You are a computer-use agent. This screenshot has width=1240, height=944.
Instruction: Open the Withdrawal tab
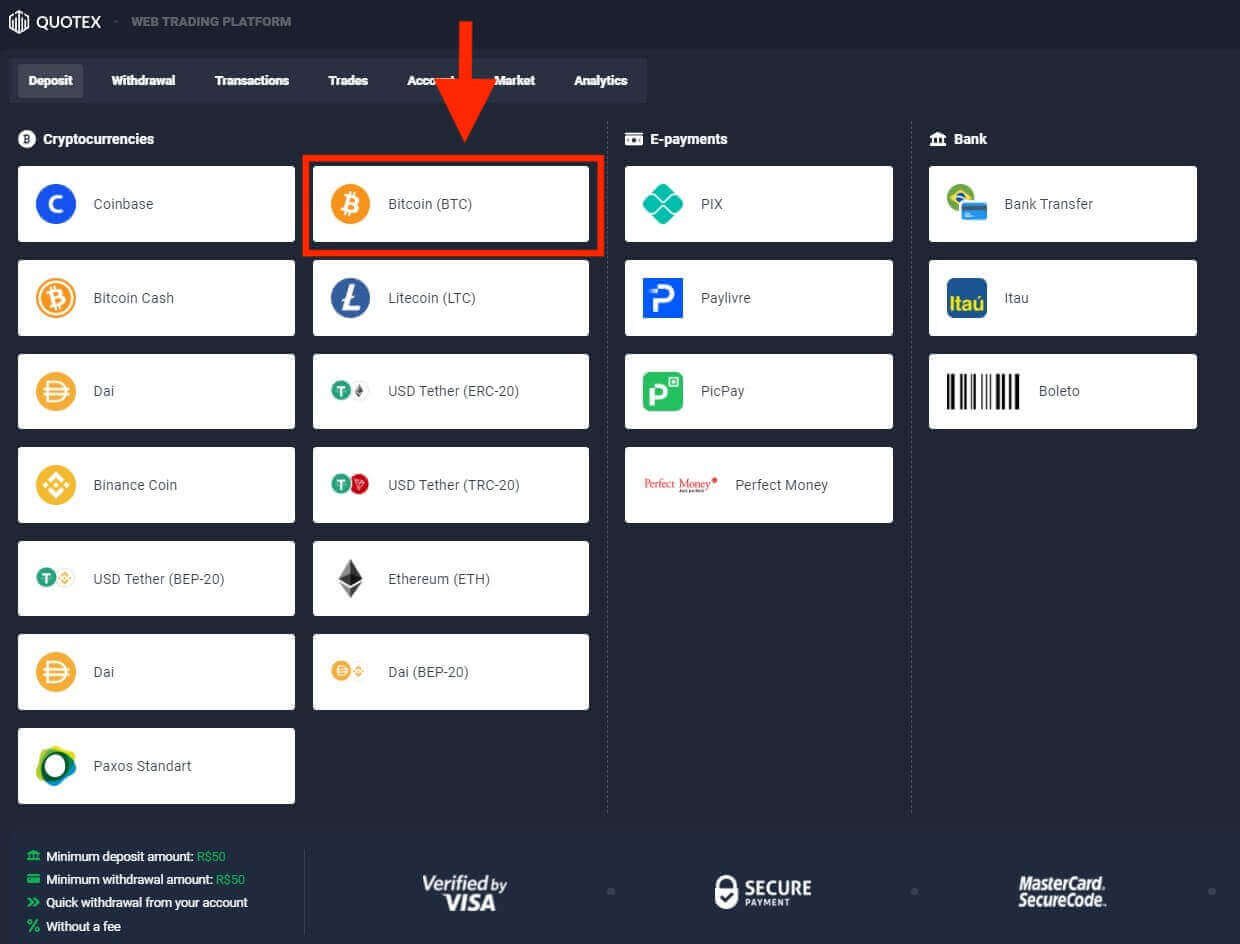[x=143, y=81]
